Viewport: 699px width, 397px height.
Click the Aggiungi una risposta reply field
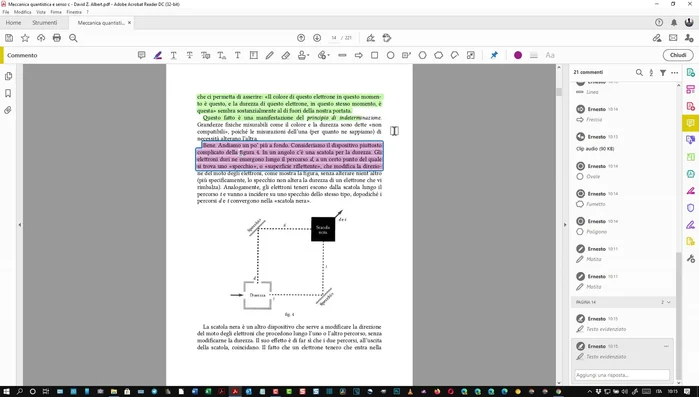[622, 375]
